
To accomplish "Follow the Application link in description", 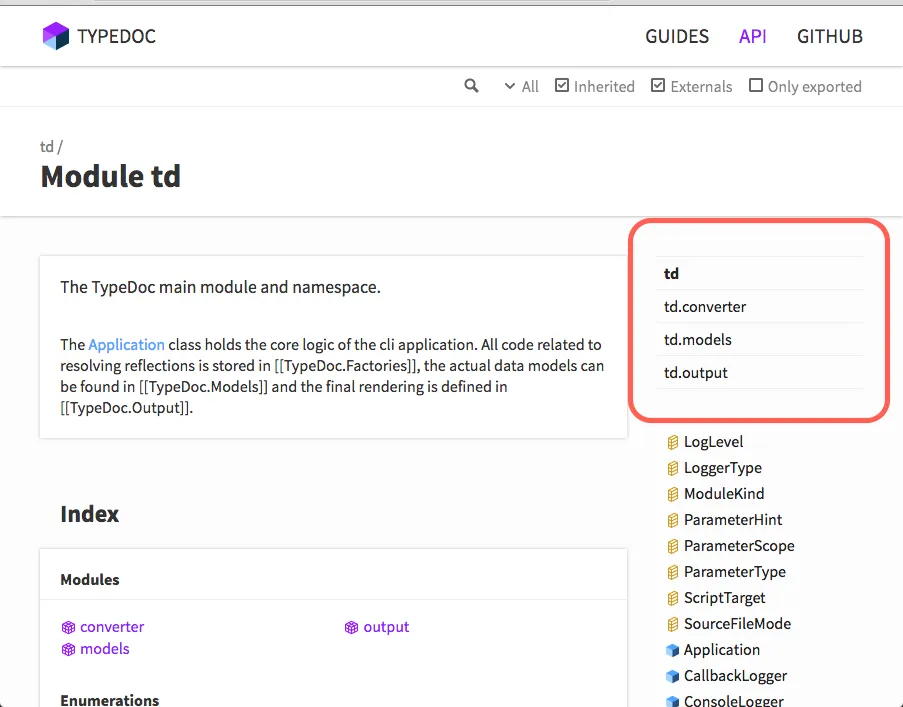I will (x=126, y=345).
